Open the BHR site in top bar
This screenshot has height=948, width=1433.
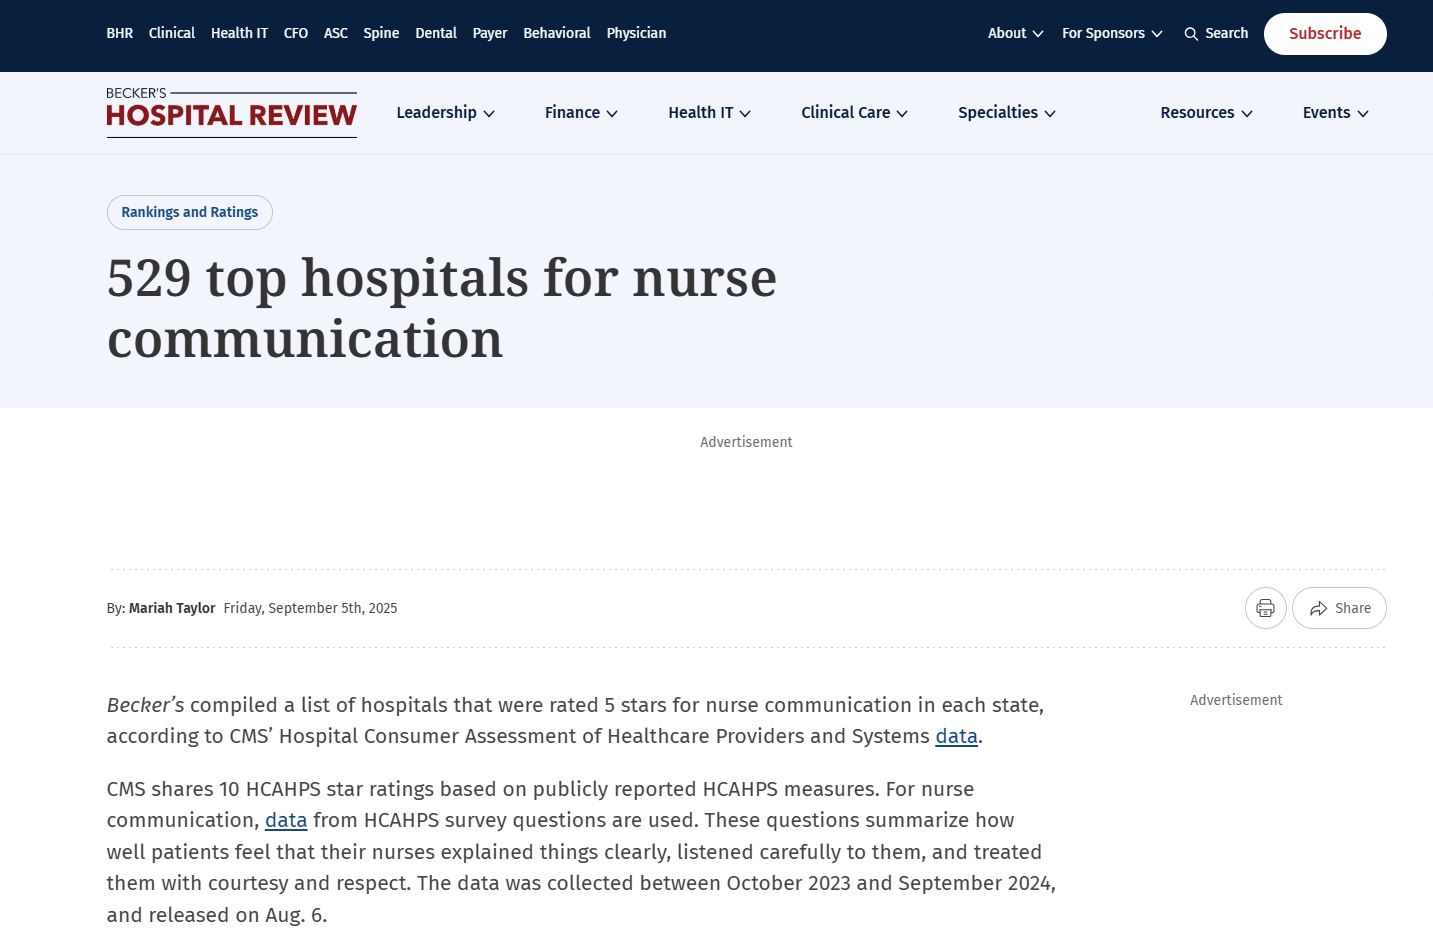point(119,33)
